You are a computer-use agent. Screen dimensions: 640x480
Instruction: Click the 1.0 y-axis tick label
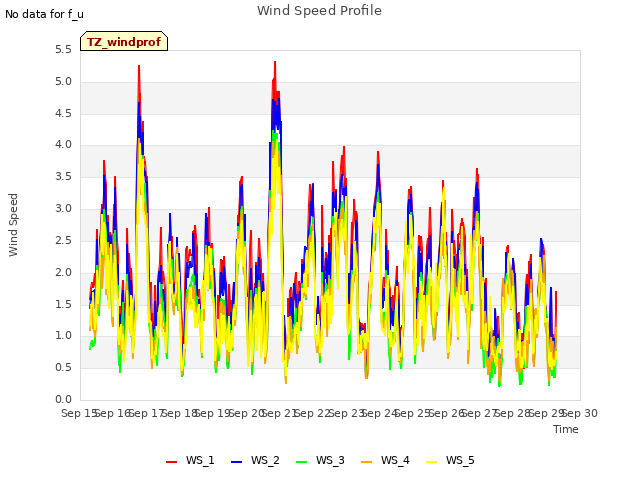click(x=63, y=336)
